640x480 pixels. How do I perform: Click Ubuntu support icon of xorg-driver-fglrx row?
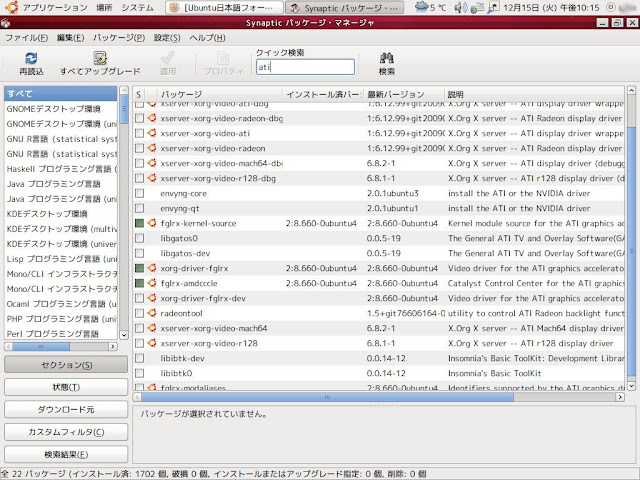tap(152, 268)
